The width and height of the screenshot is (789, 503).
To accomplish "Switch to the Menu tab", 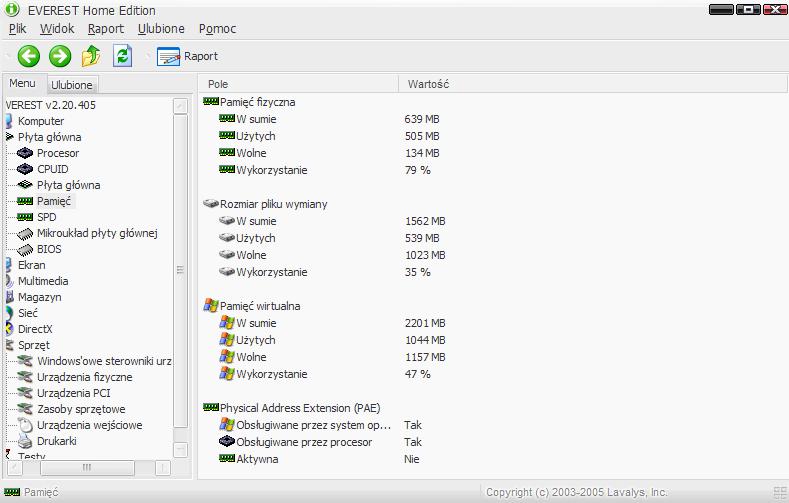I will (x=22, y=83).
